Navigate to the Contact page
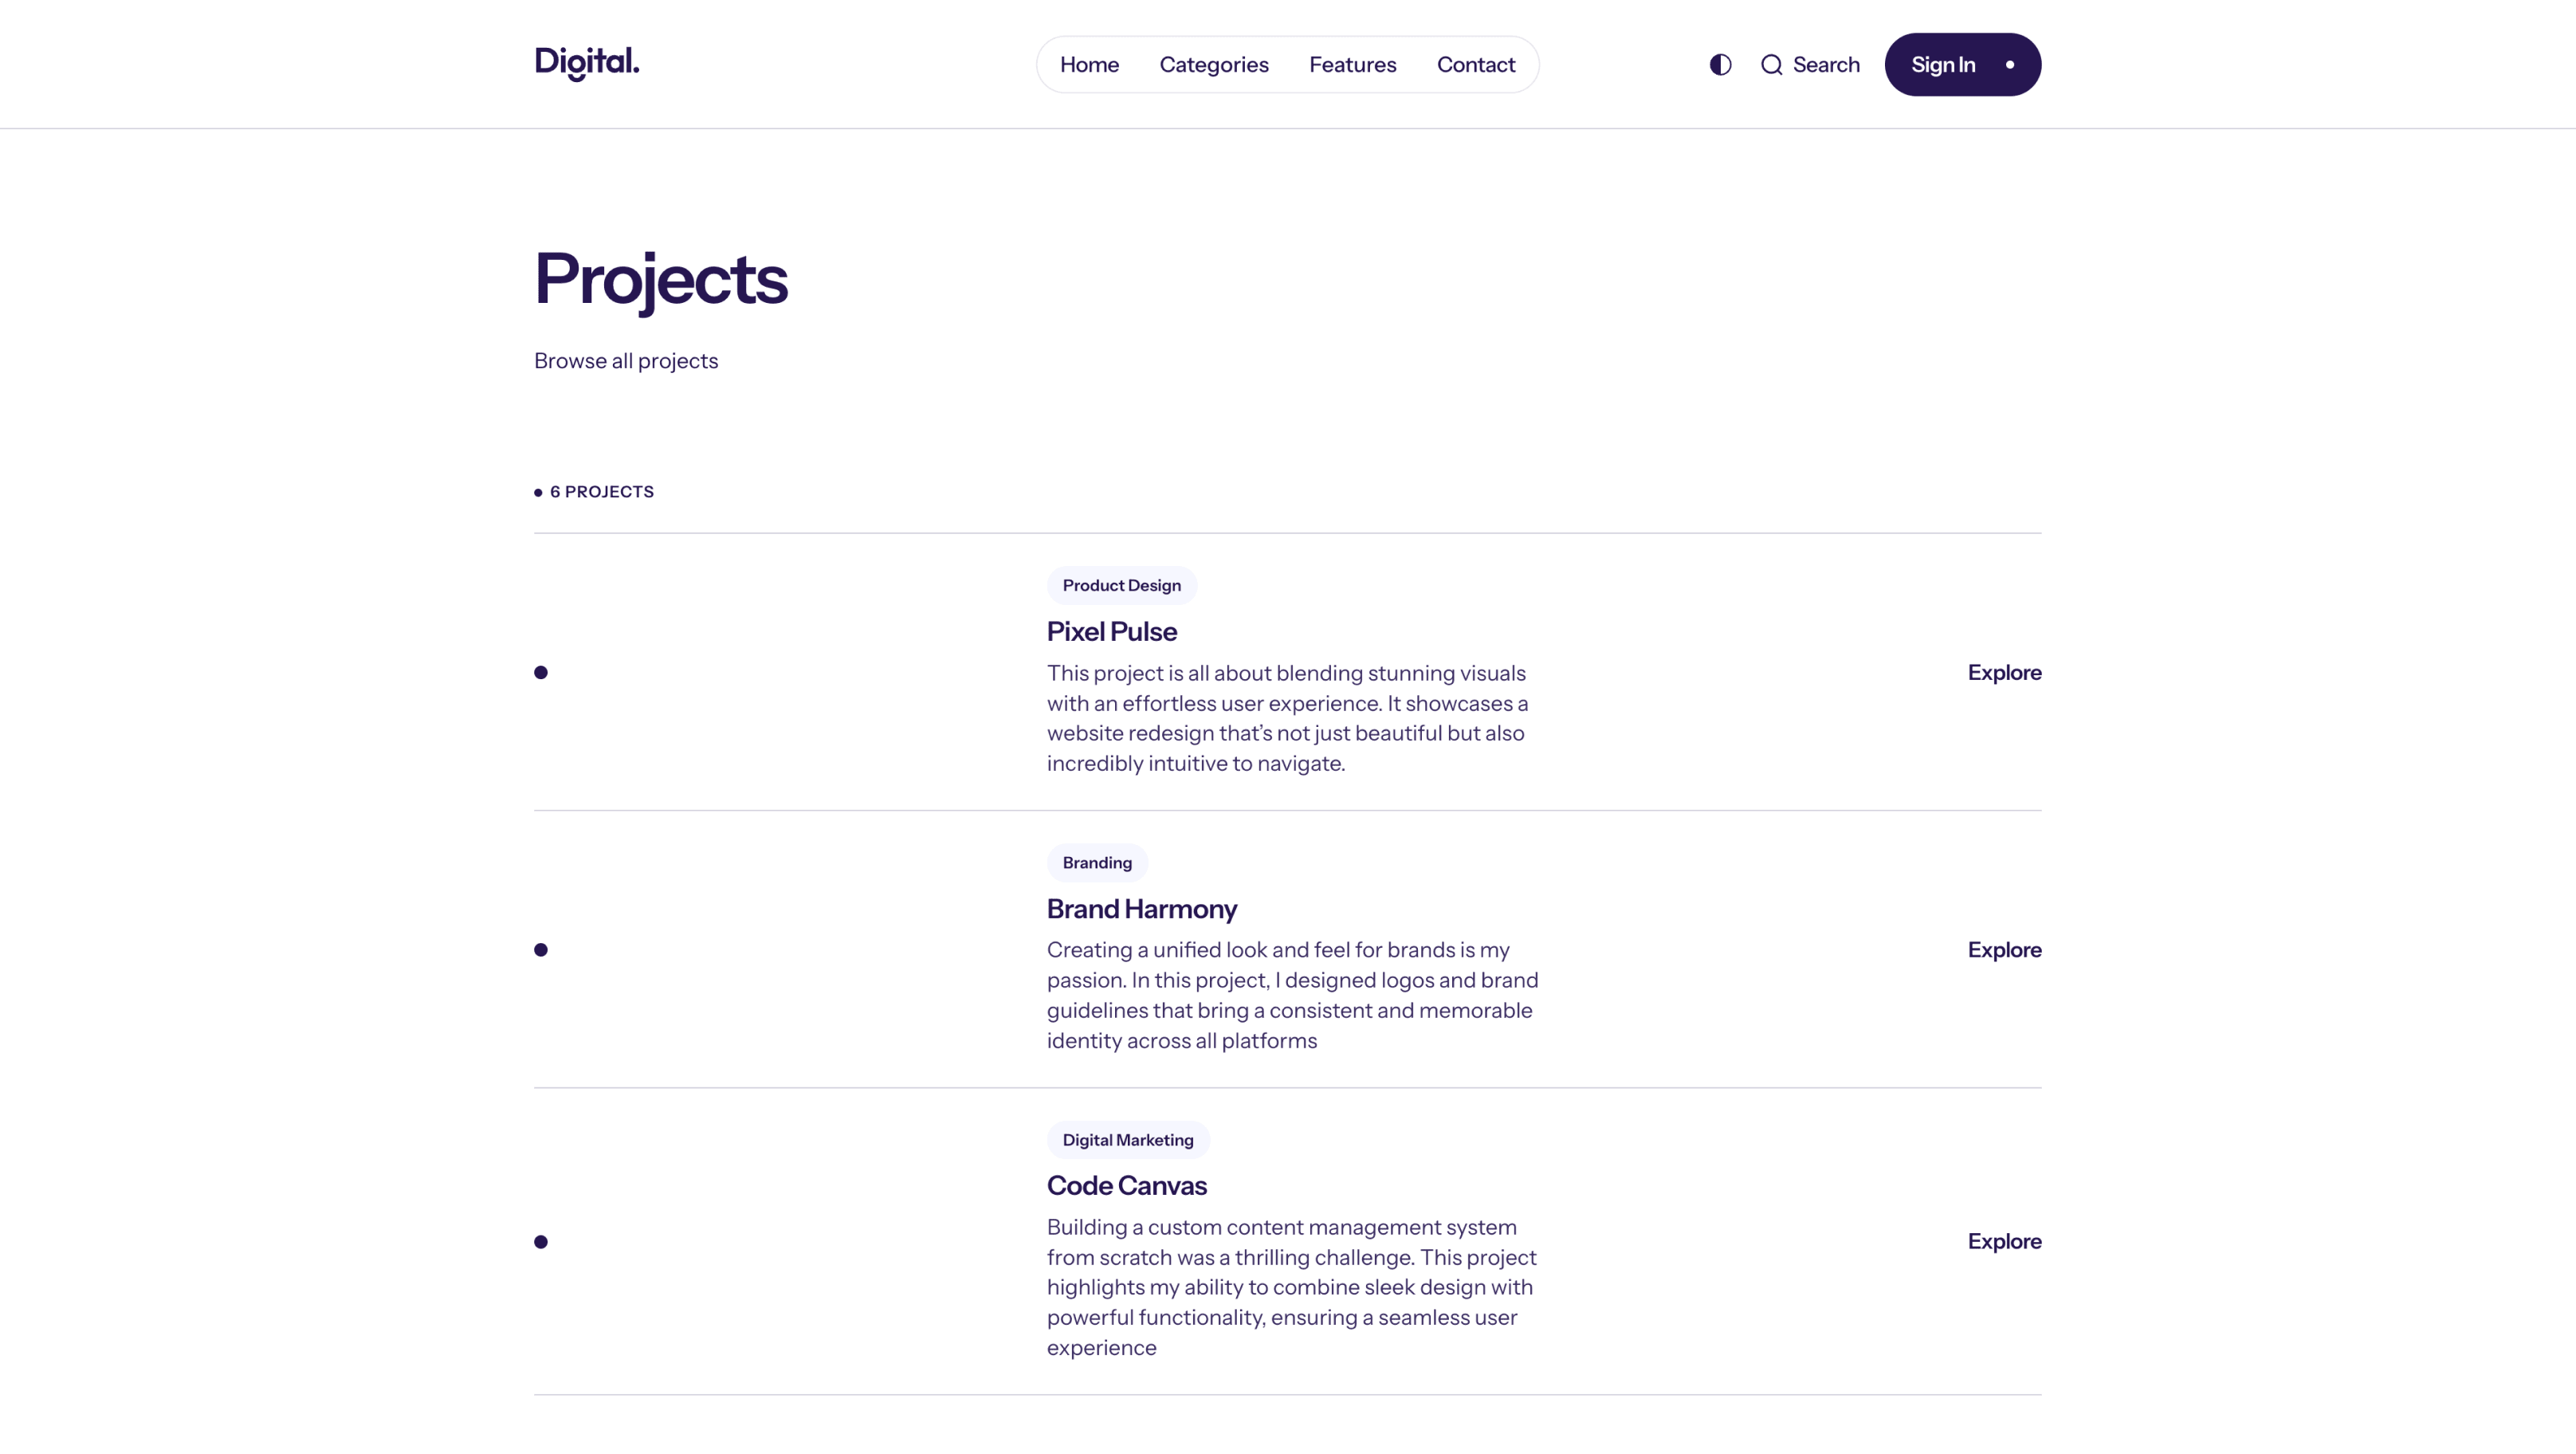This screenshot has height=1454, width=2576. click(x=1476, y=65)
